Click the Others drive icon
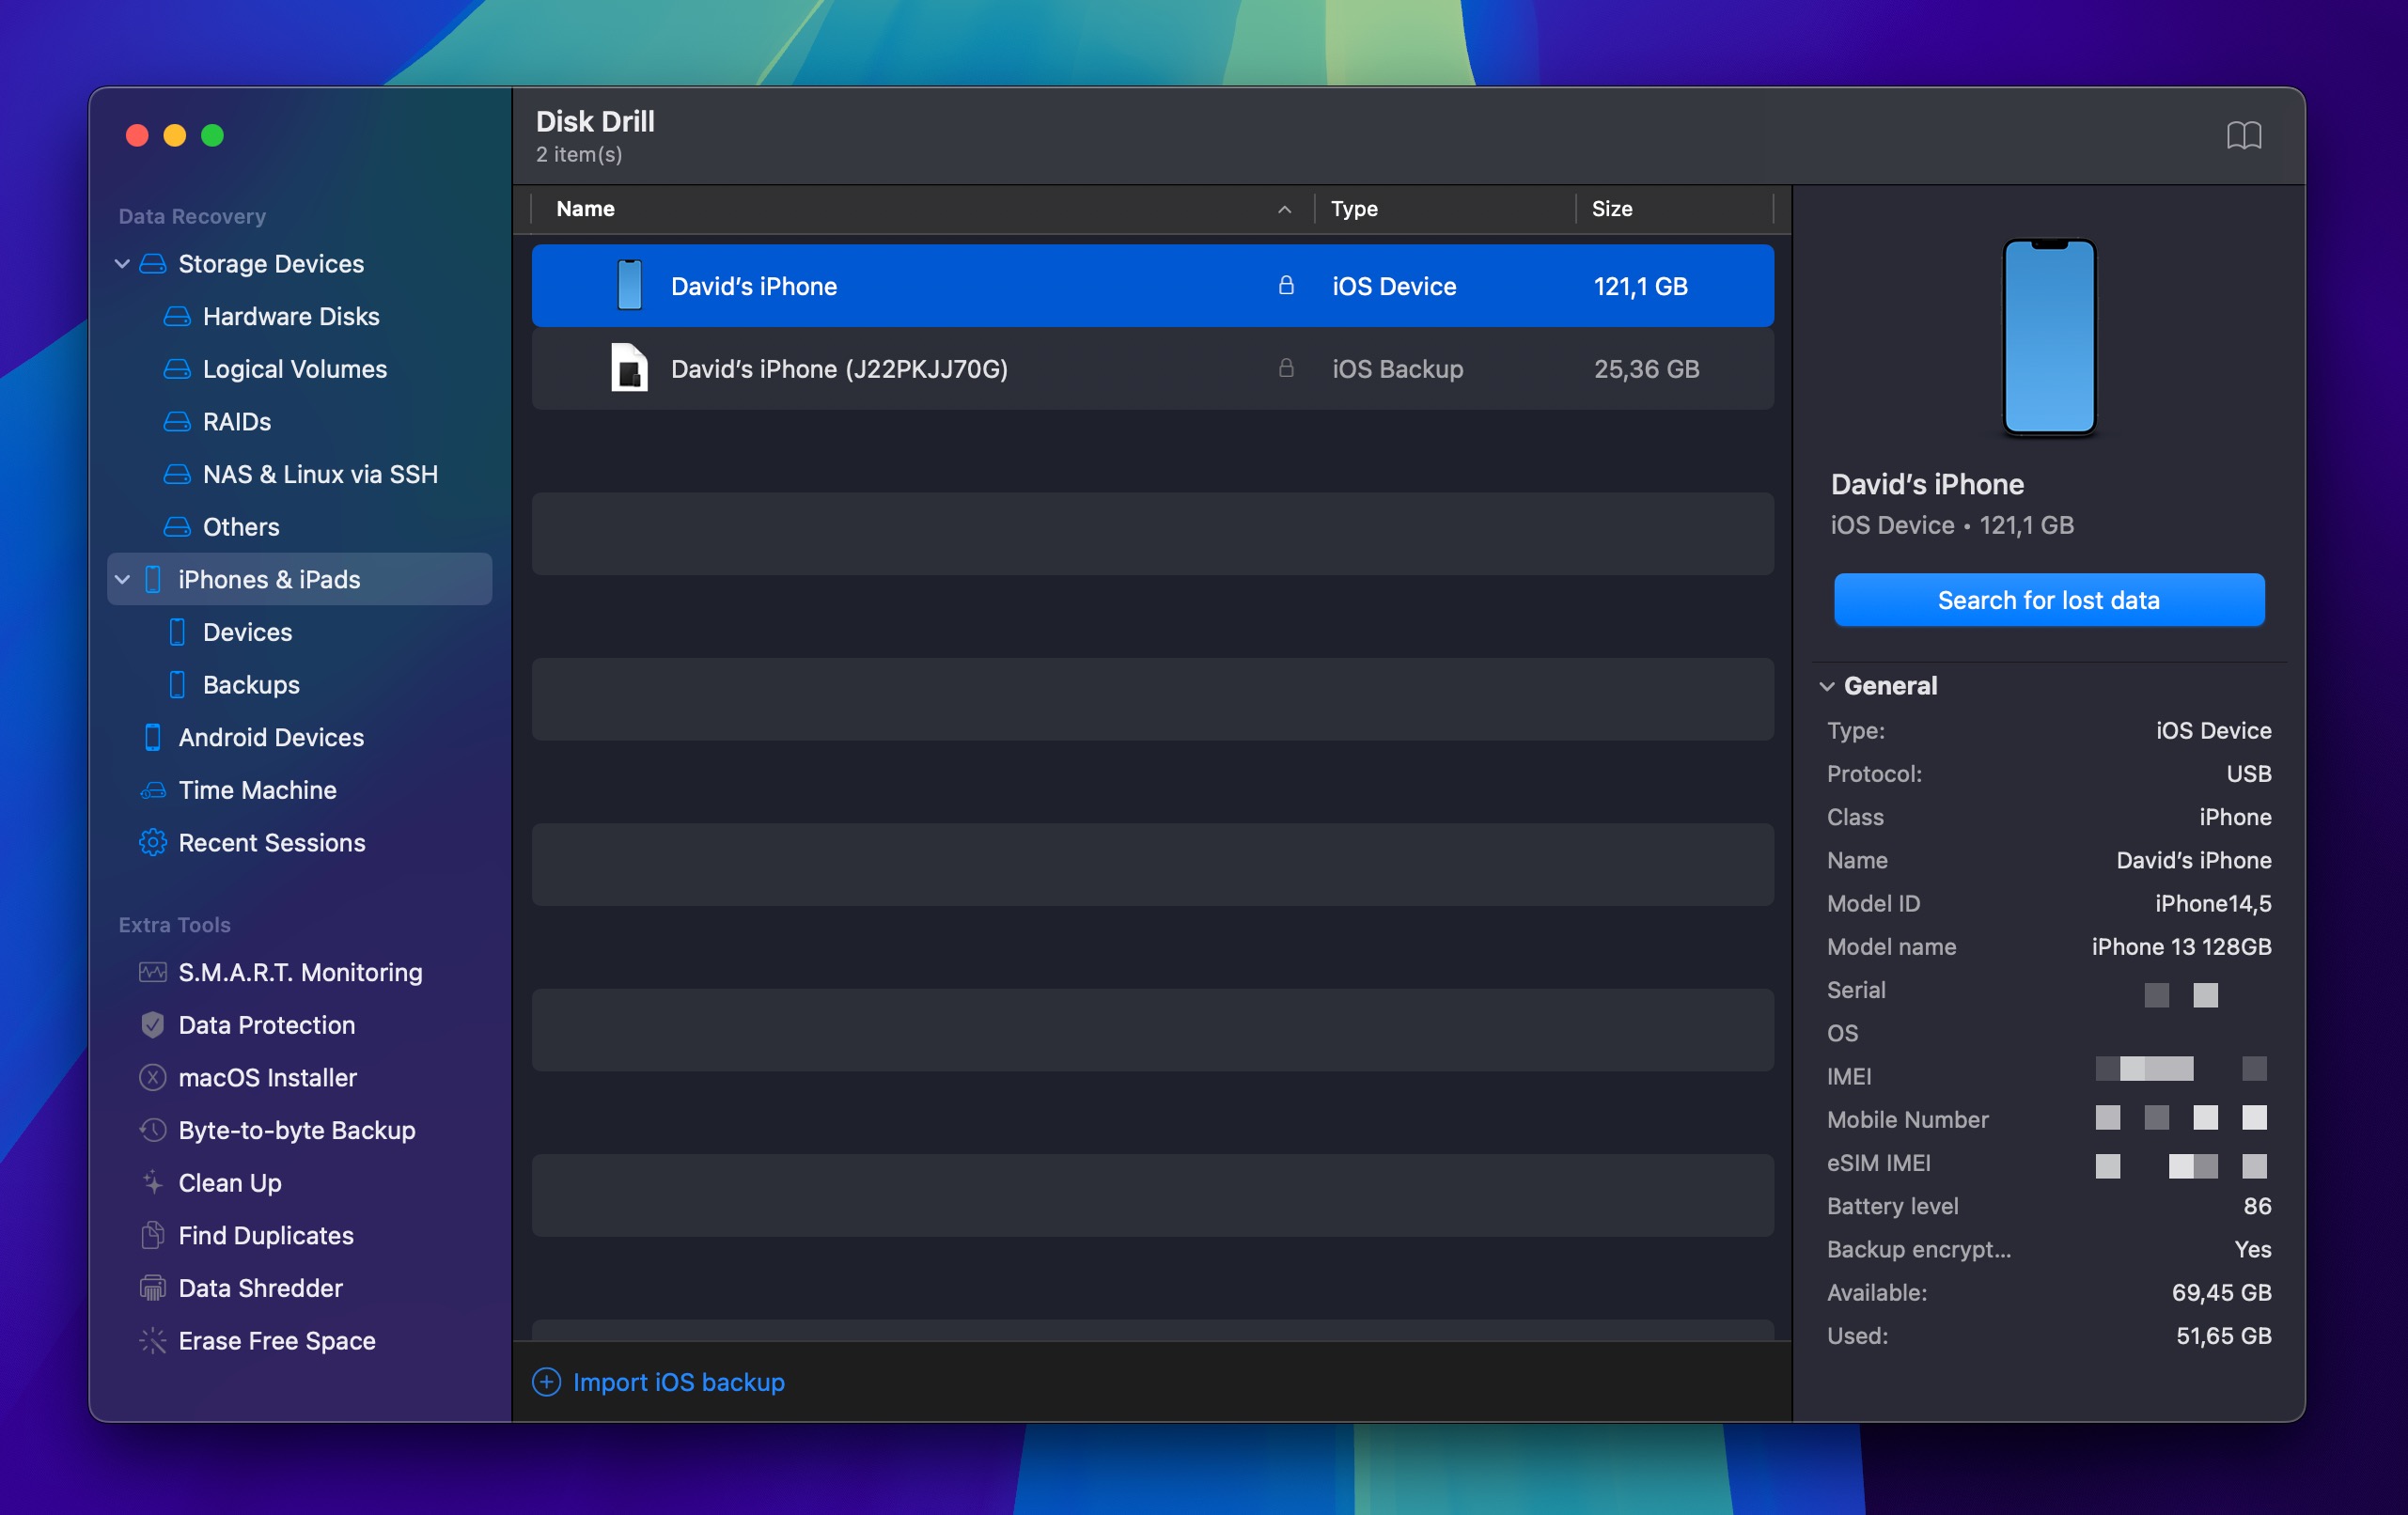This screenshot has width=2408, height=1515. 177,527
